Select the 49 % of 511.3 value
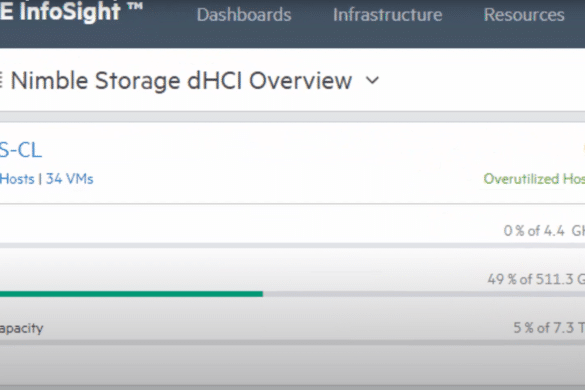This screenshot has height=390, width=585. coord(536,279)
